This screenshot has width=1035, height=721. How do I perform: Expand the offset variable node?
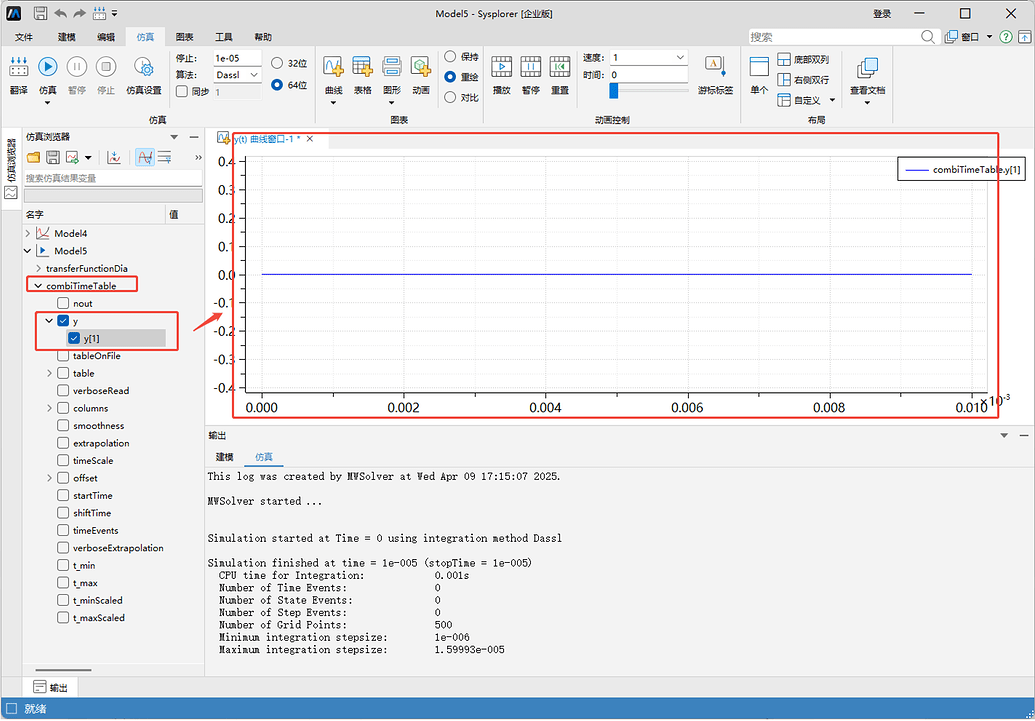pos(50,478)
